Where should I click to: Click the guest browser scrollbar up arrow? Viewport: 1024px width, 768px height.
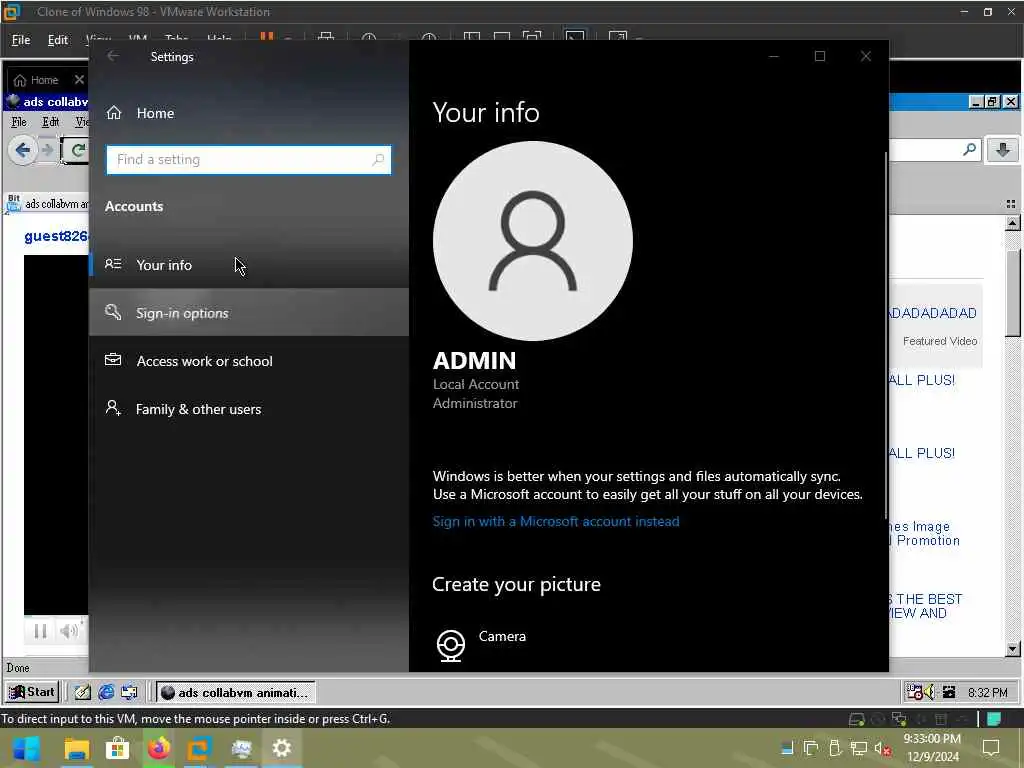(1012, 223)
